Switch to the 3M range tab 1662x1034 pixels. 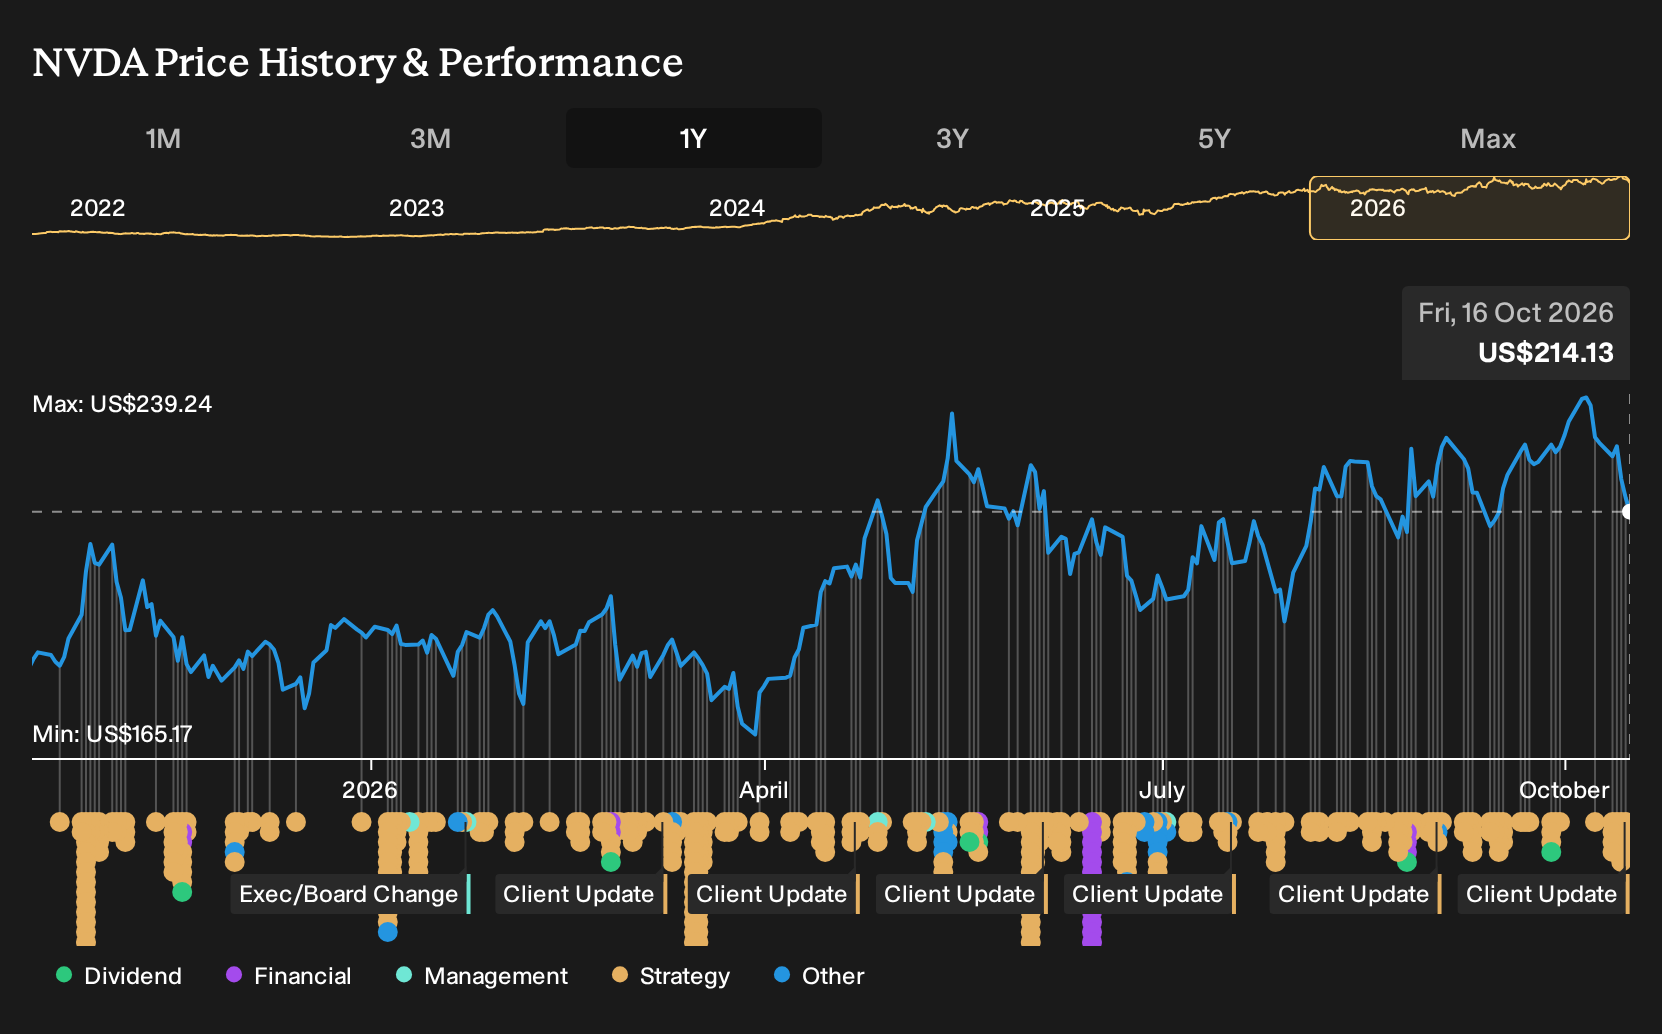430,138
